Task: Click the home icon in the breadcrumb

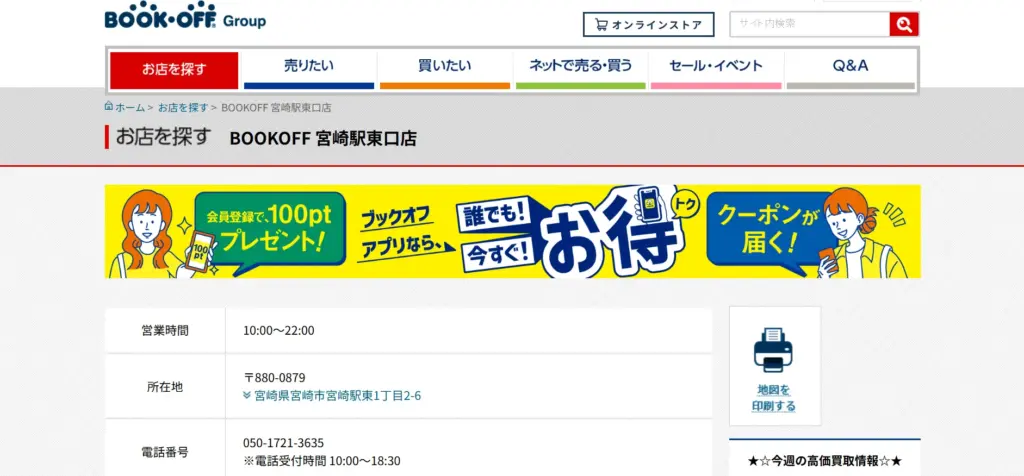Action: tap(109, 106)
